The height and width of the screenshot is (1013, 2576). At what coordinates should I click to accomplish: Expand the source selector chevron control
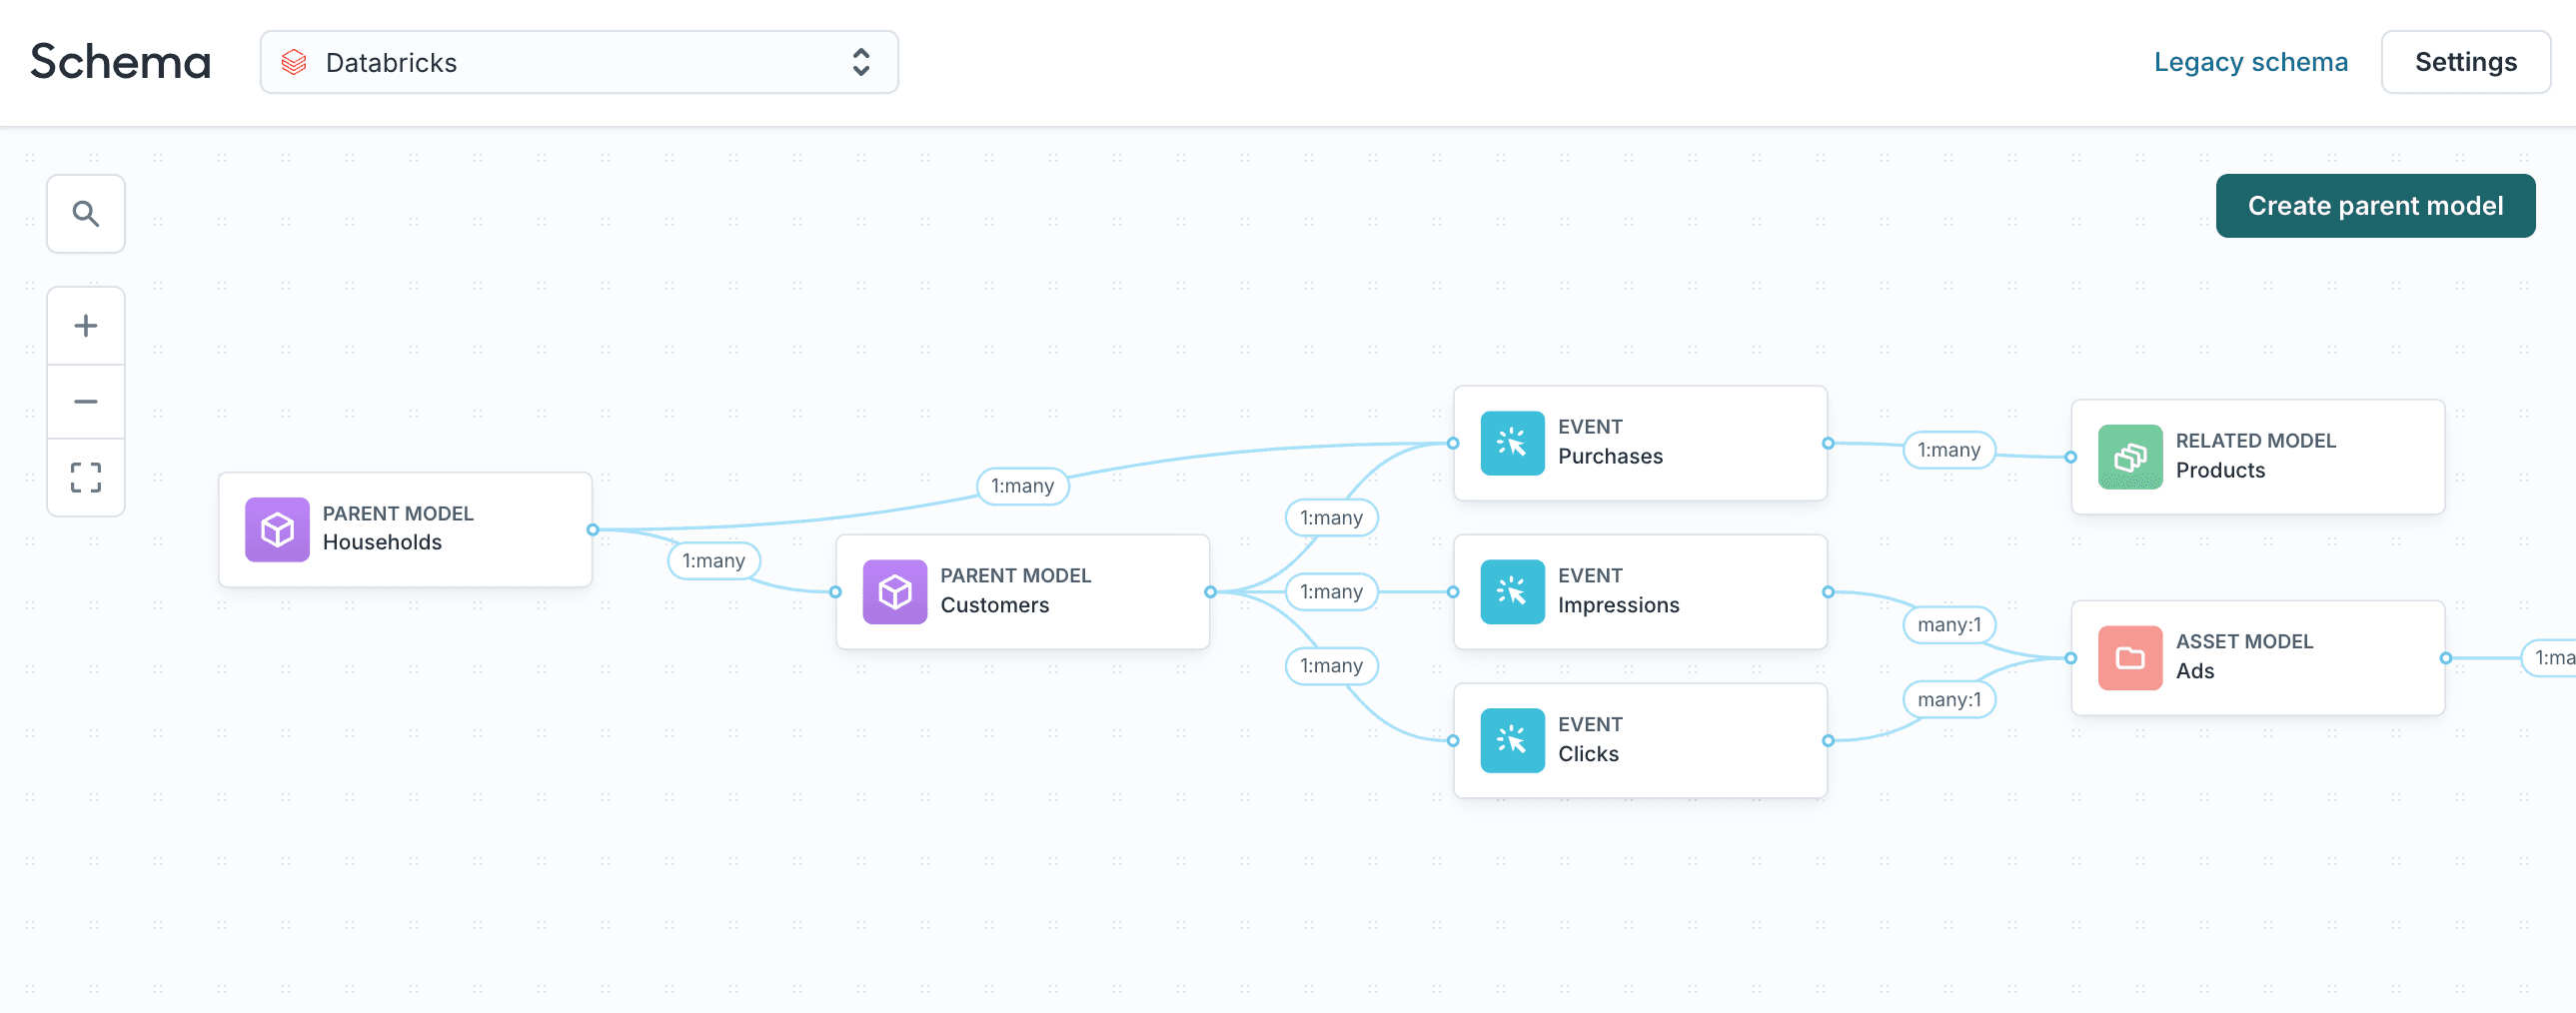(x=860, y=62)
